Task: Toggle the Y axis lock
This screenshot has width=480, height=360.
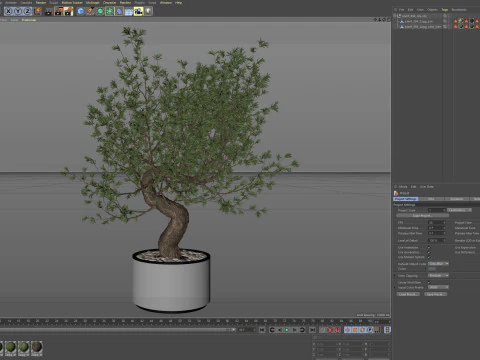Action: (x=18, y=11)
